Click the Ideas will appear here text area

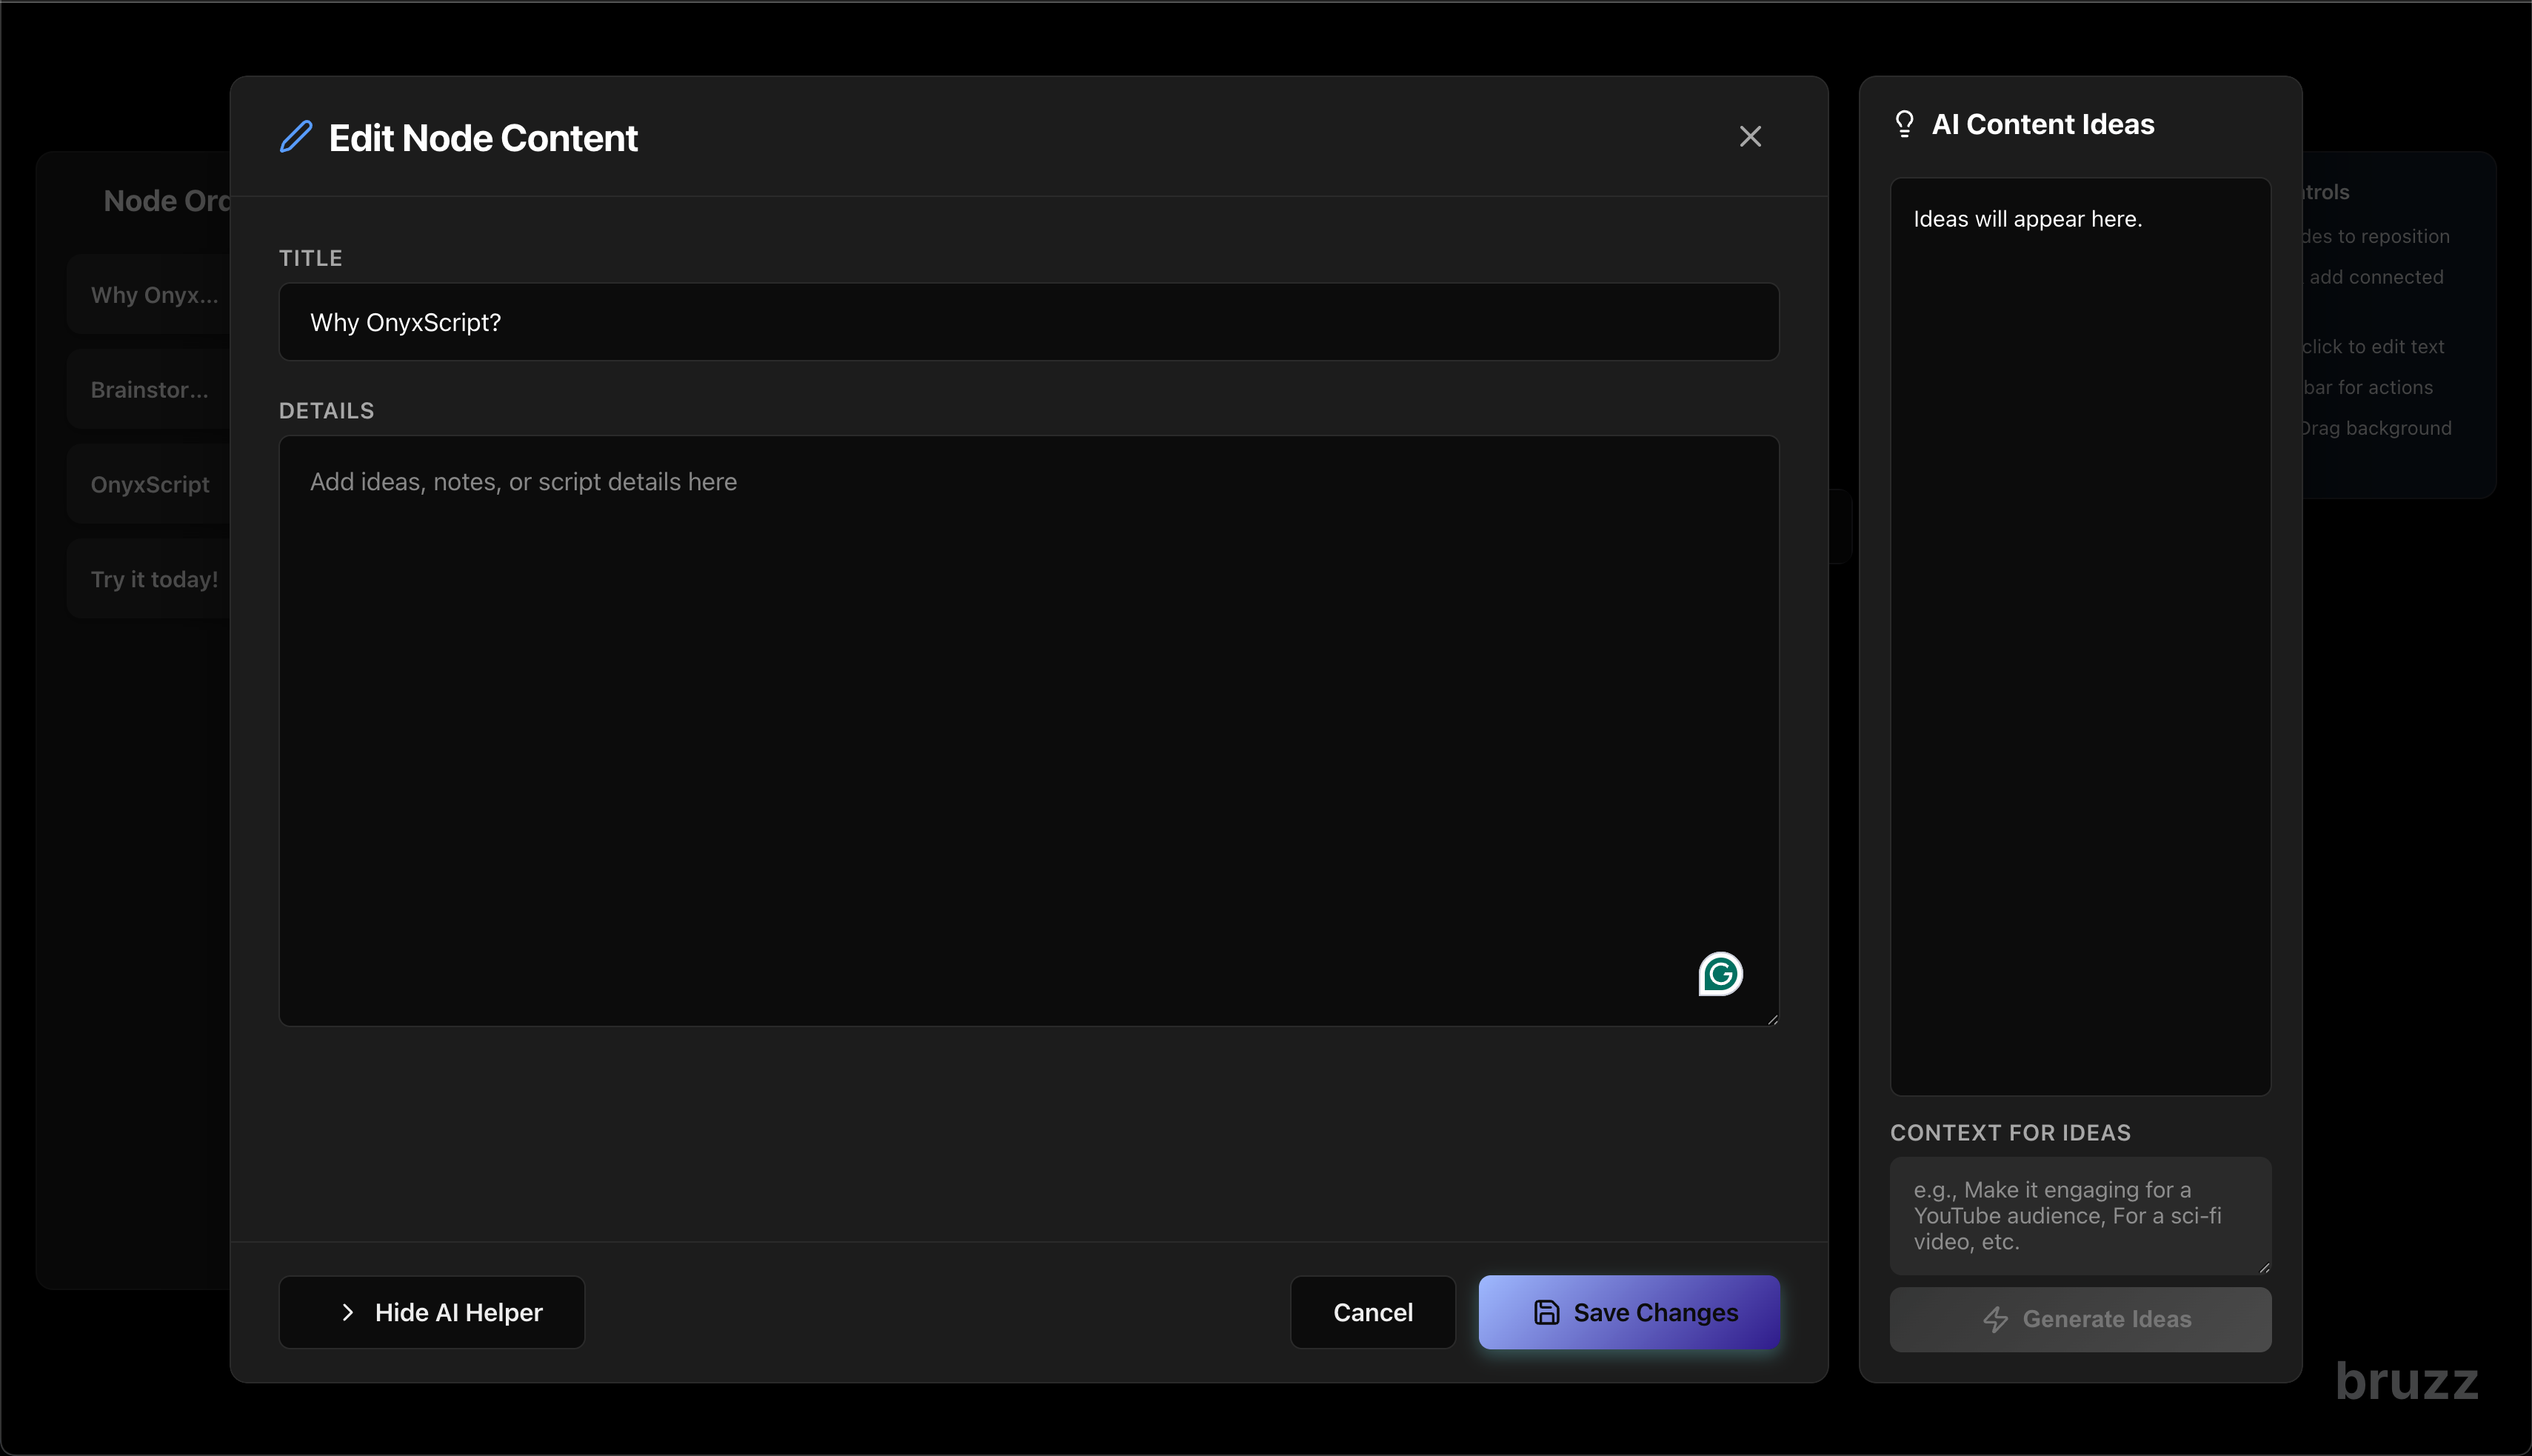[2080, 637]
